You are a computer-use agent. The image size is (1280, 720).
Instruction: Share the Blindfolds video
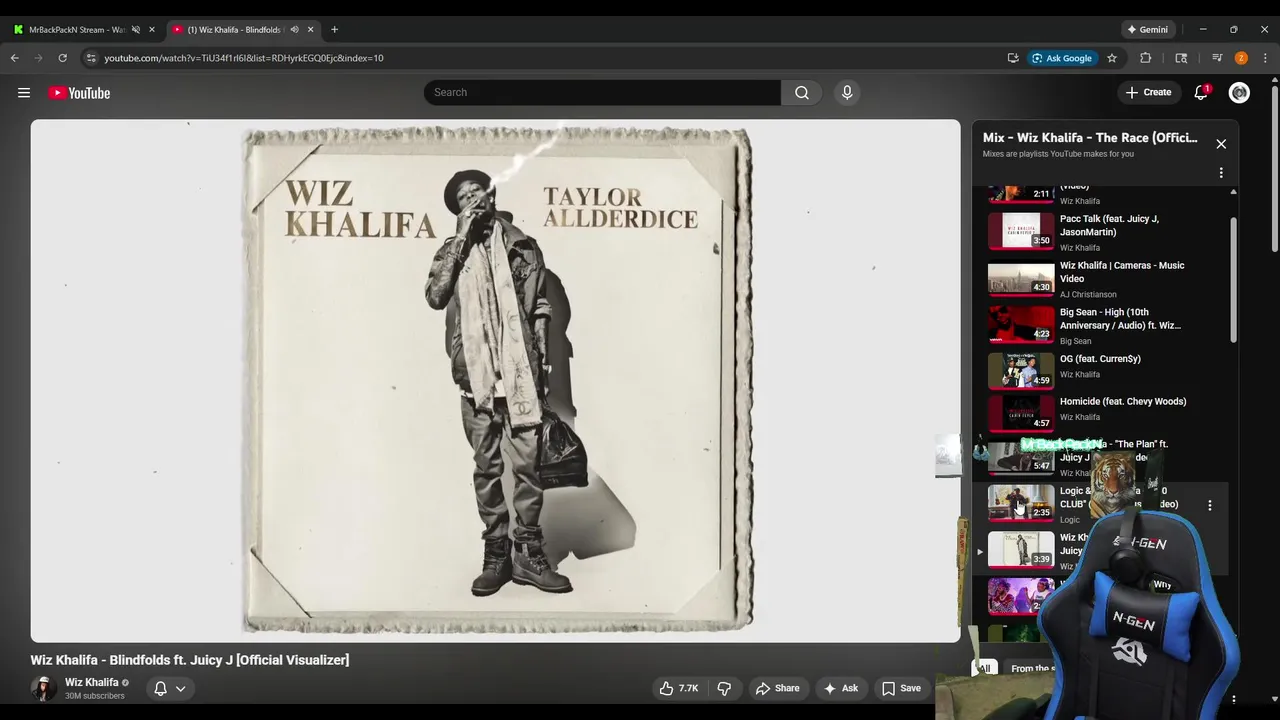pos(777,688)
